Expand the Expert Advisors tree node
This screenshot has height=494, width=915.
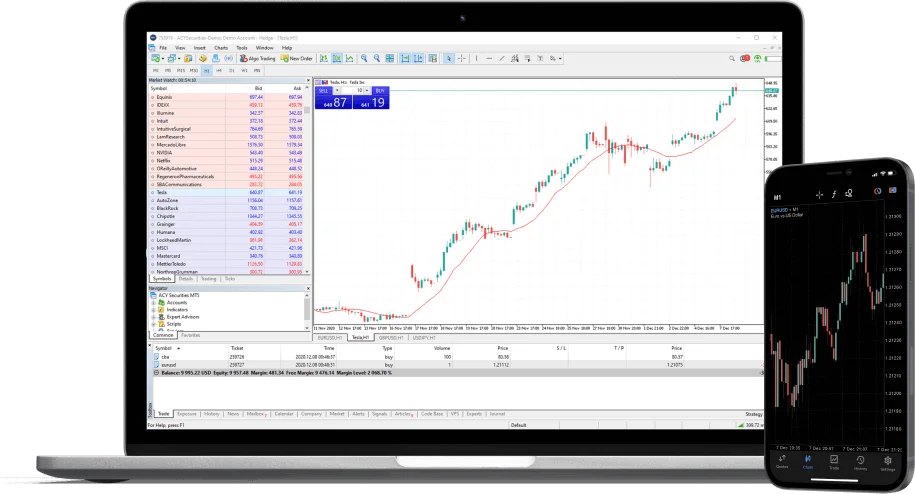(153, 317)
